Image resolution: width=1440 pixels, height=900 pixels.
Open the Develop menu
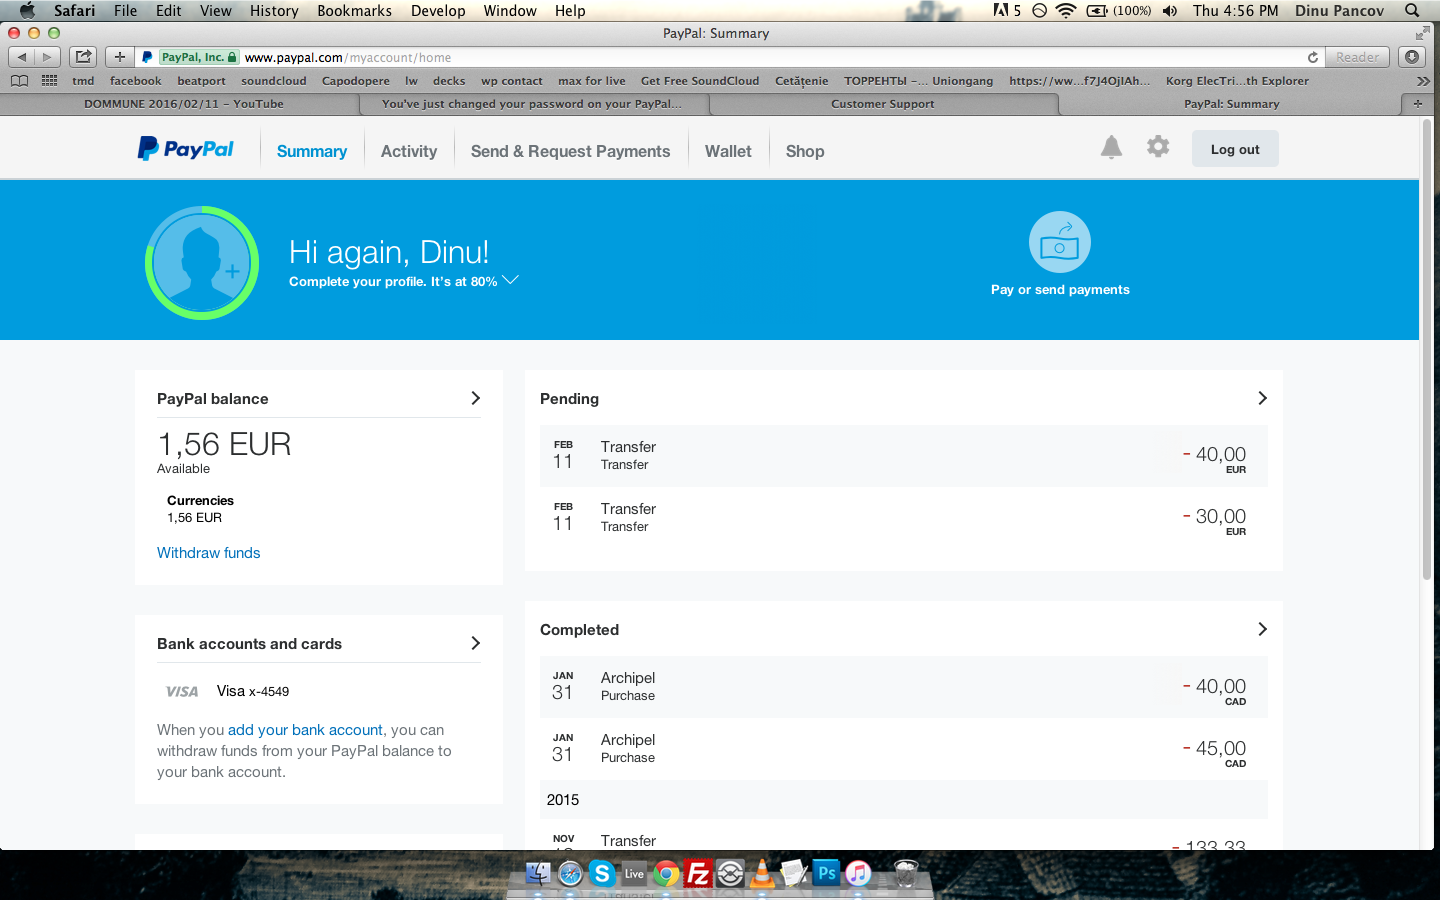(x=438, y=10)
